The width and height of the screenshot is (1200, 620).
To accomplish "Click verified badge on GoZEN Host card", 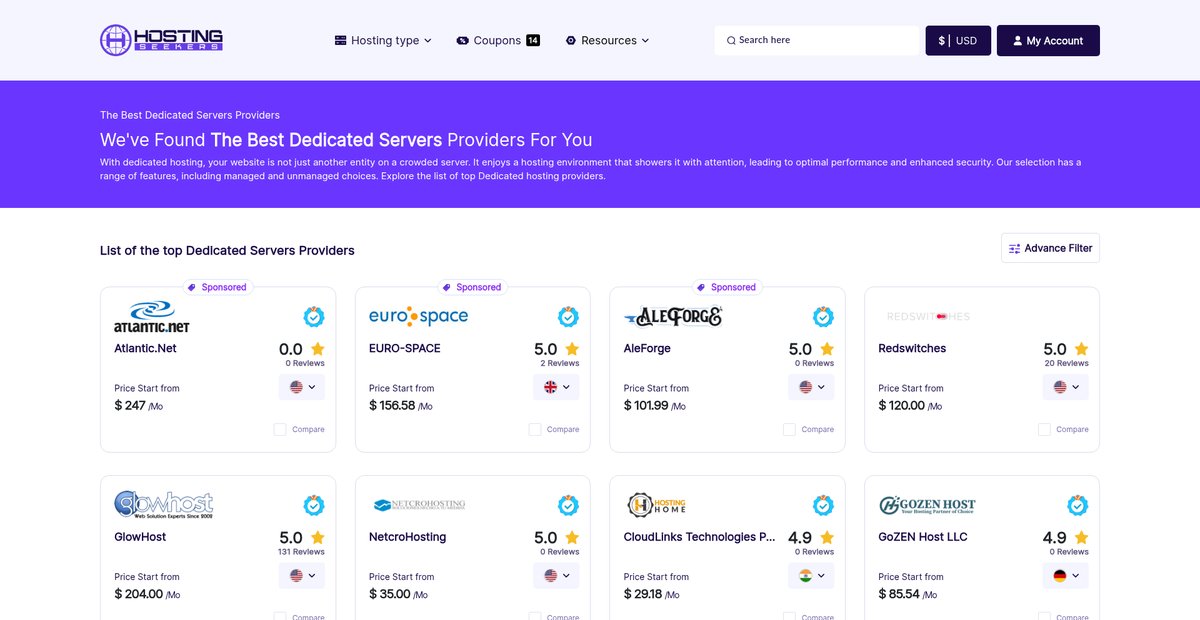I will click(x=1077, y=505).
